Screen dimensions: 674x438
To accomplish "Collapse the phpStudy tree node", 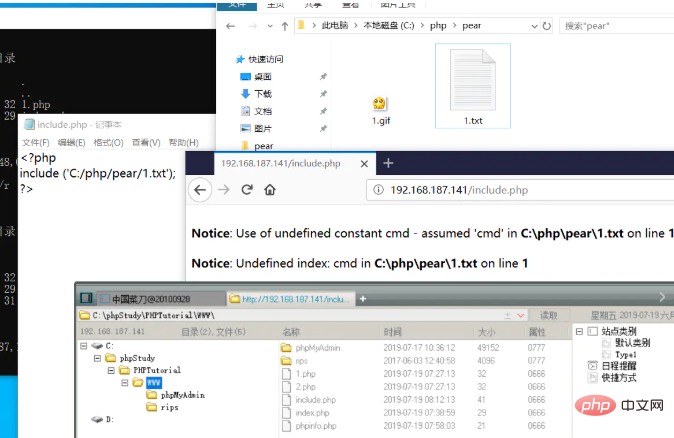I will click(97, 358).
